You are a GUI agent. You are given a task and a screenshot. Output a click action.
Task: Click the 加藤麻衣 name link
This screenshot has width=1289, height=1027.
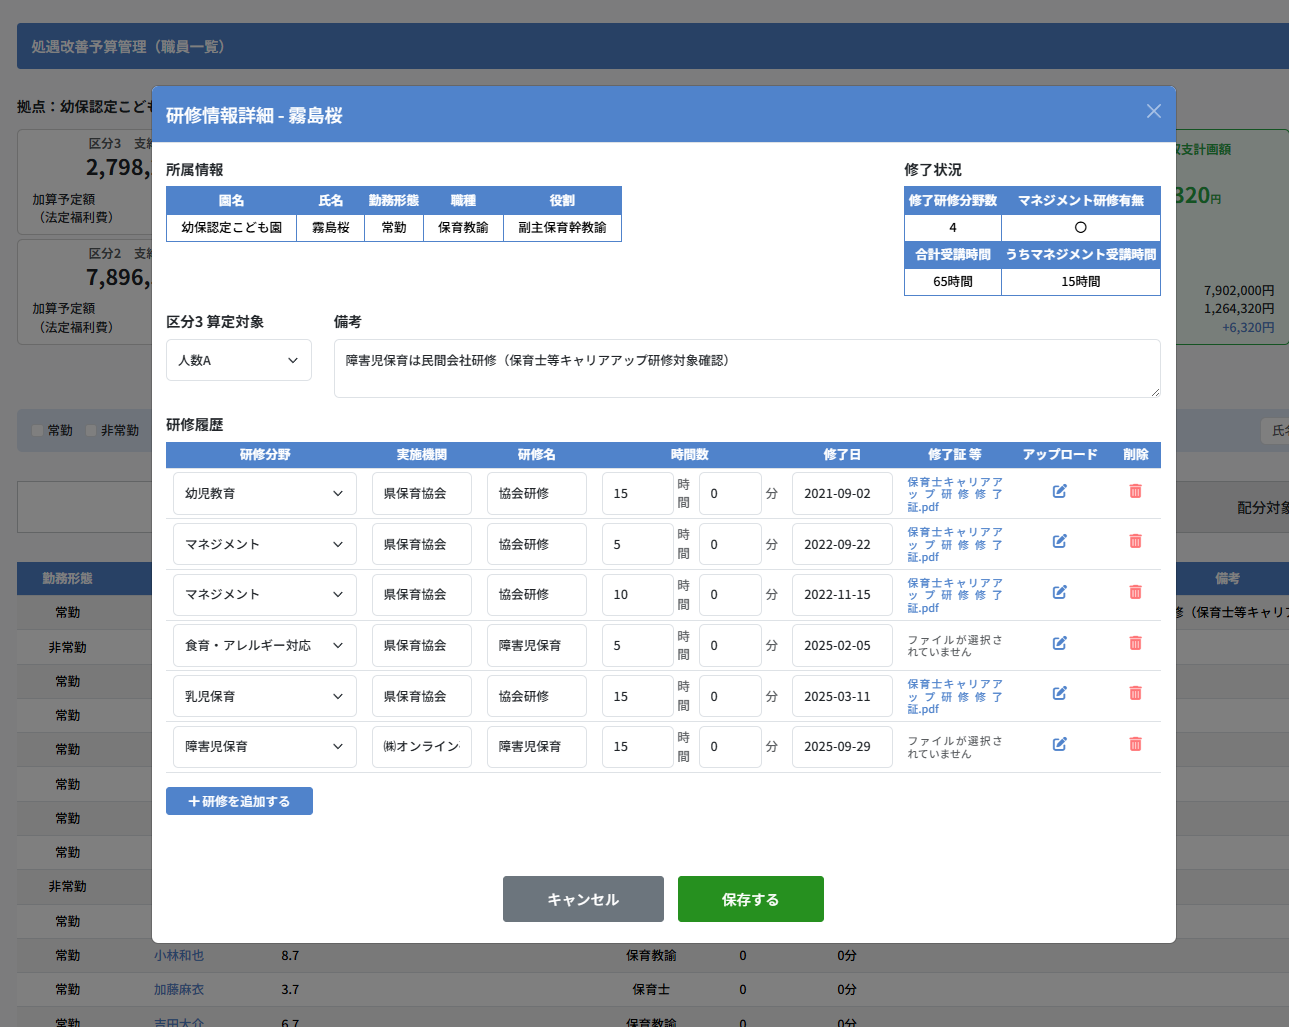coord(180,989)
